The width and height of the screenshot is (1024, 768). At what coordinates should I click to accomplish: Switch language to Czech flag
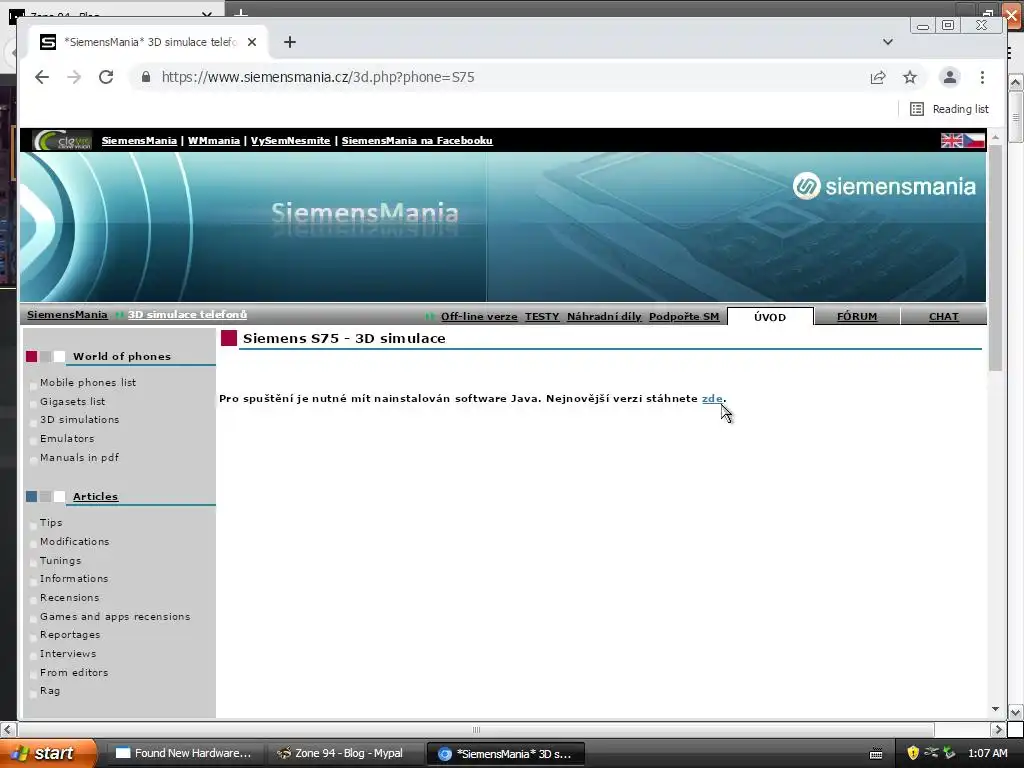tap(974, 140)
